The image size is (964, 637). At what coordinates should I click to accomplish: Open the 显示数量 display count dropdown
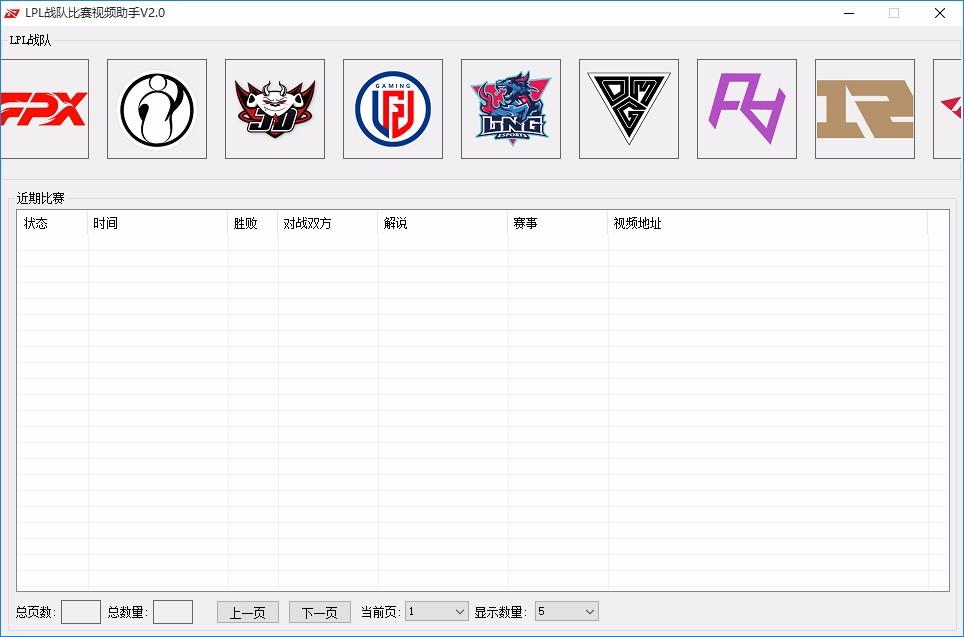click(x=566, y=611)
